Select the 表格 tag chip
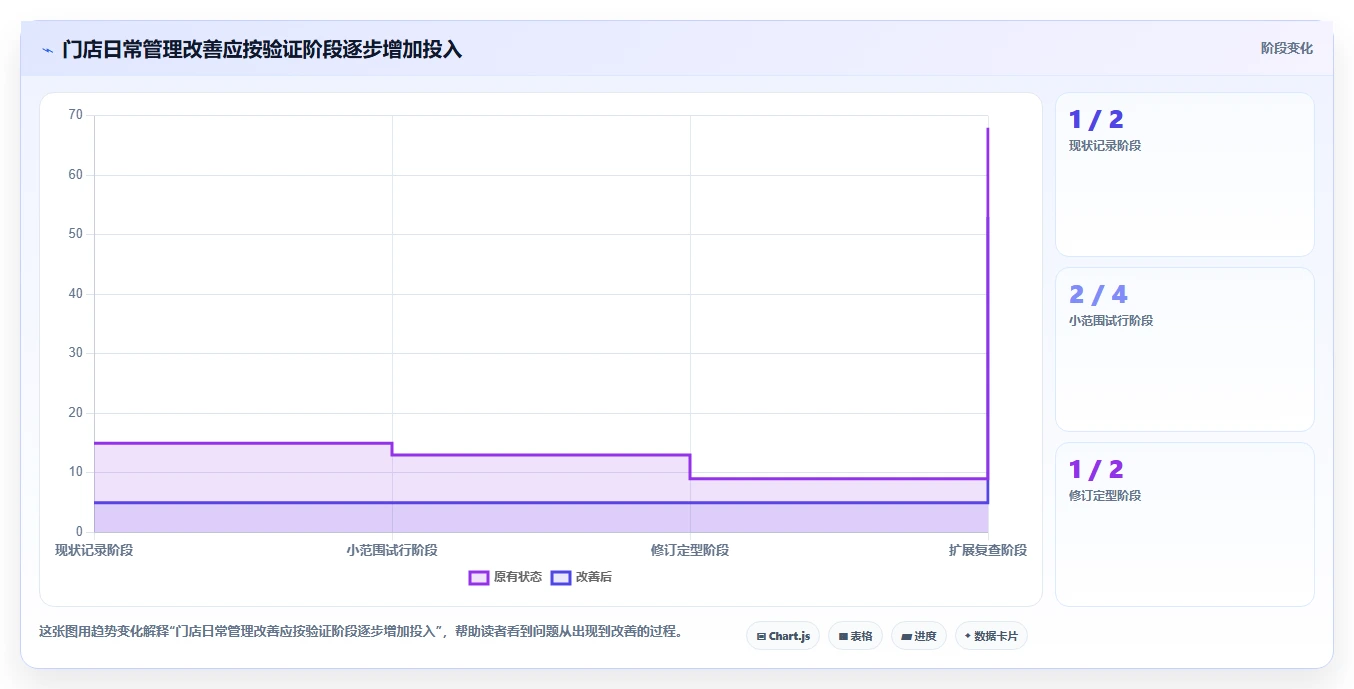Screen dimensions: 1354x689 point(855,636)
